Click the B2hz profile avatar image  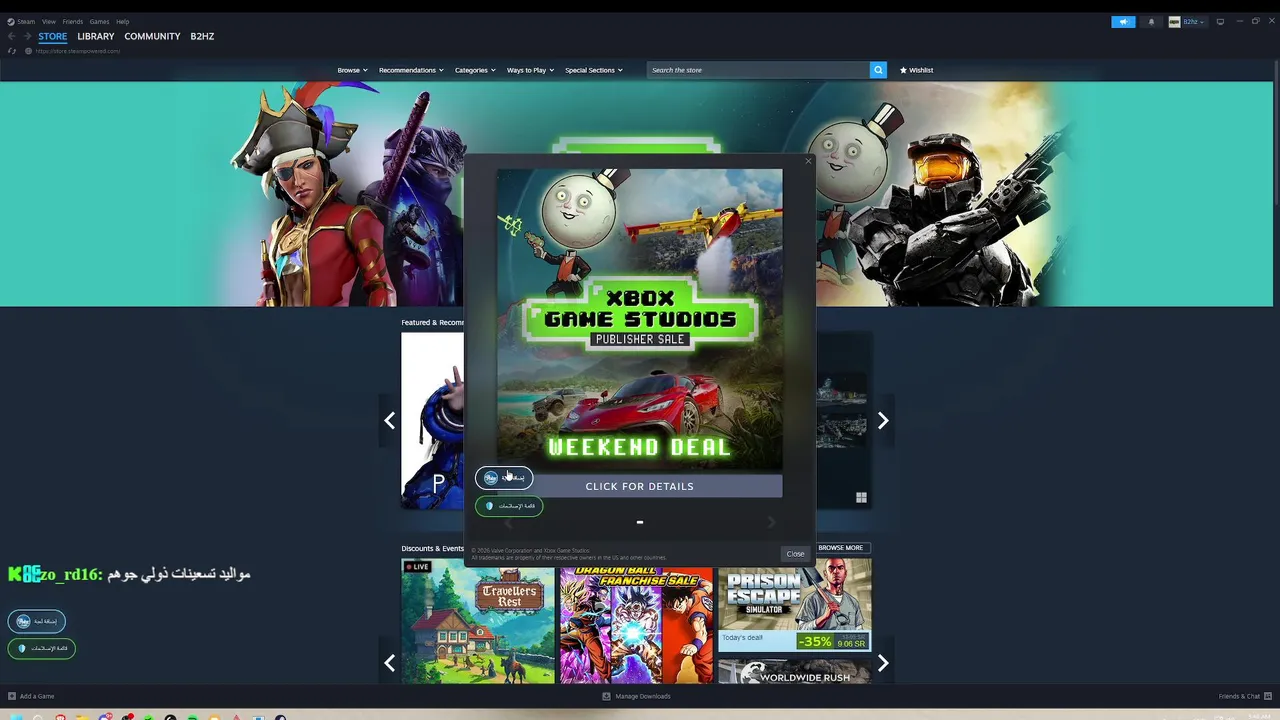[x=1174, y=21]
